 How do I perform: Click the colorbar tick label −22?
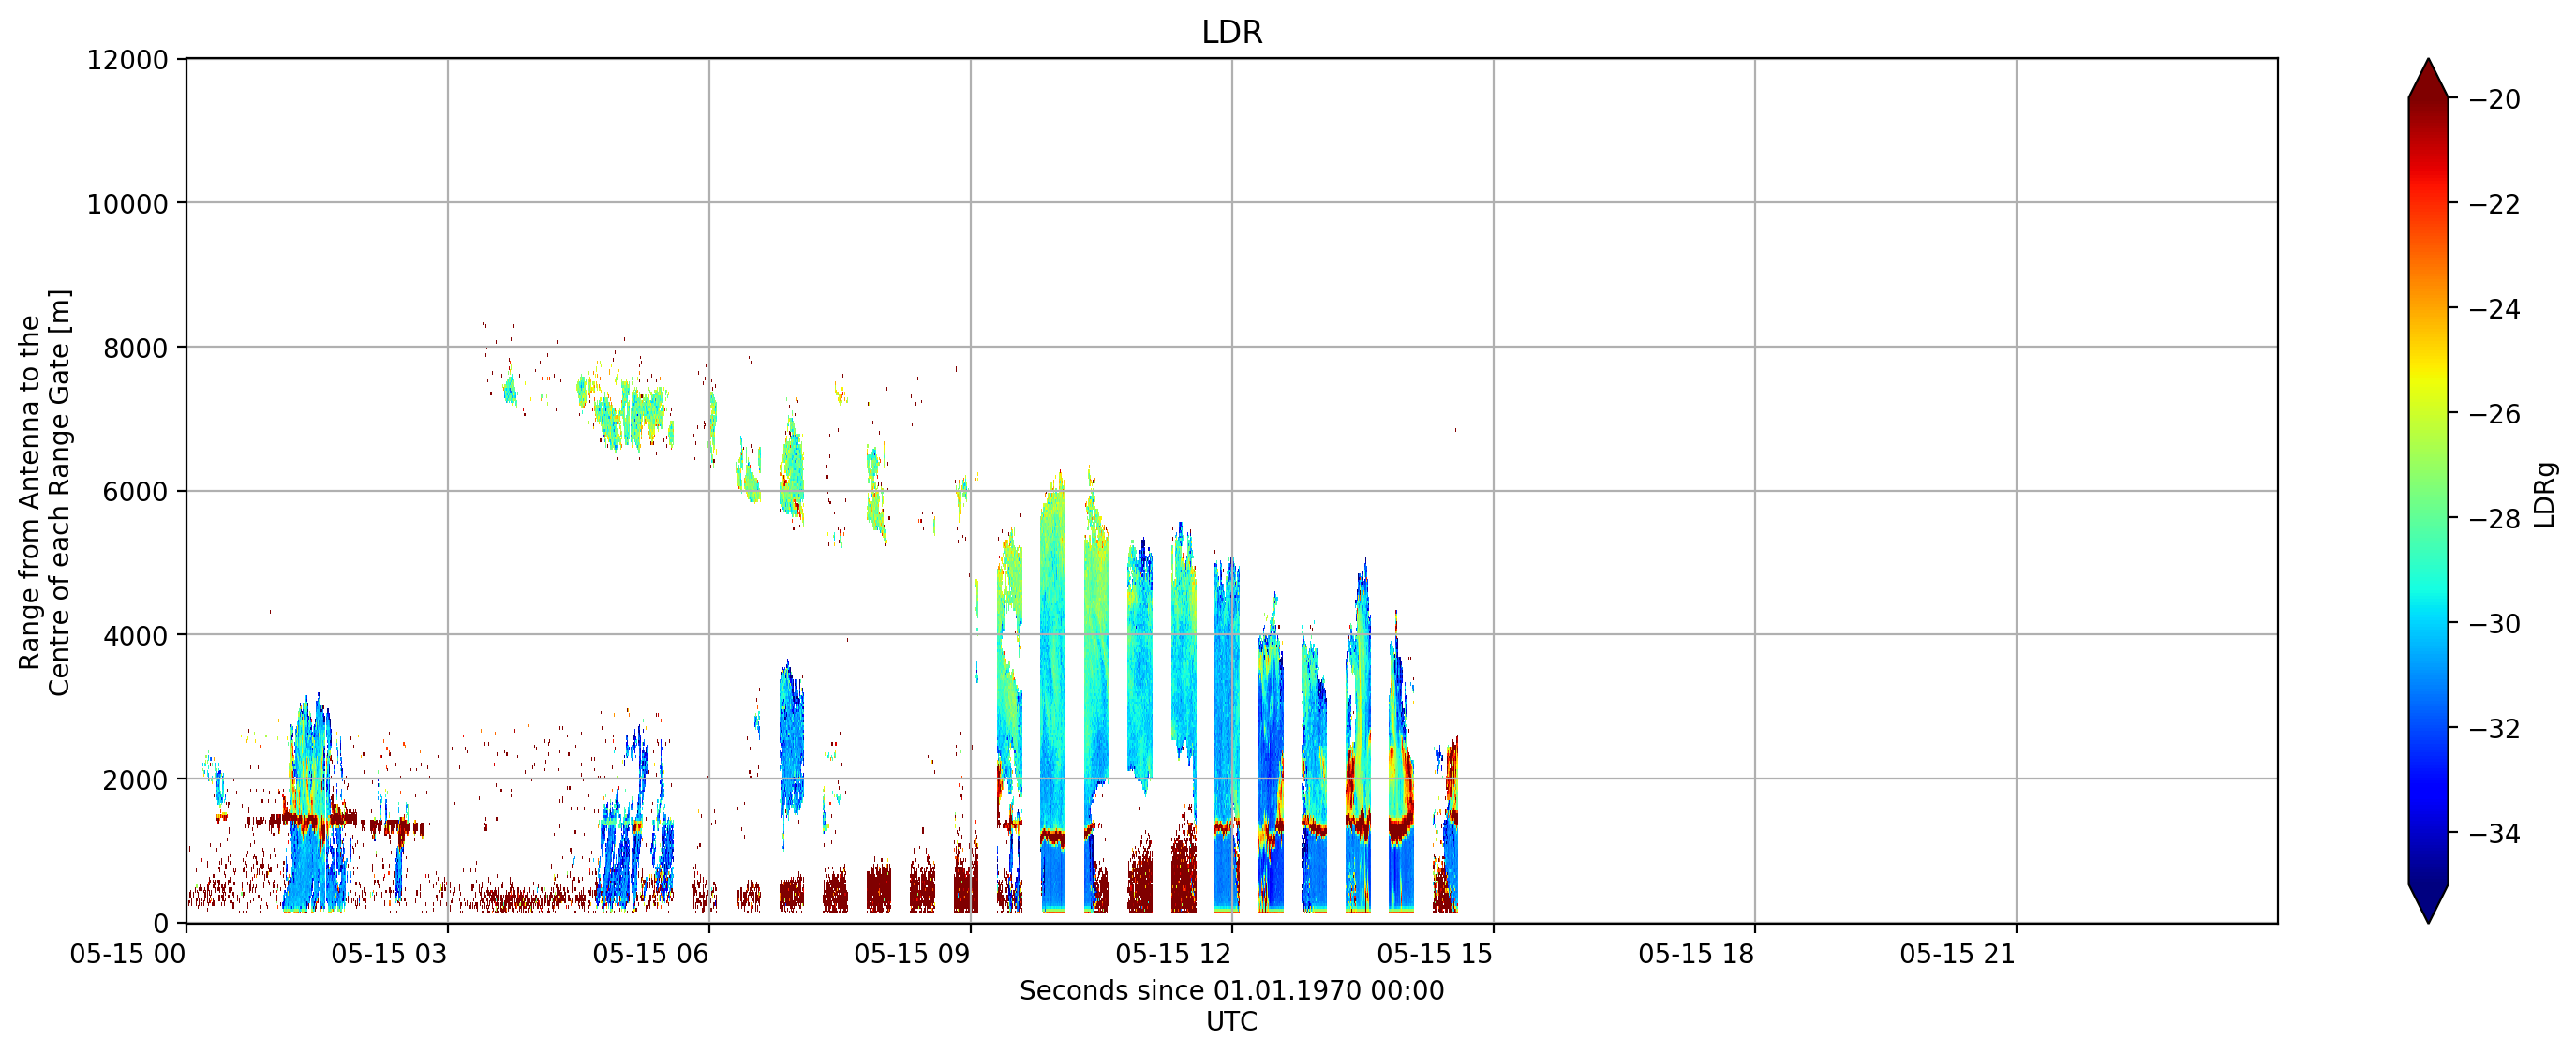pyautogui.click(x=2495, y=204)
